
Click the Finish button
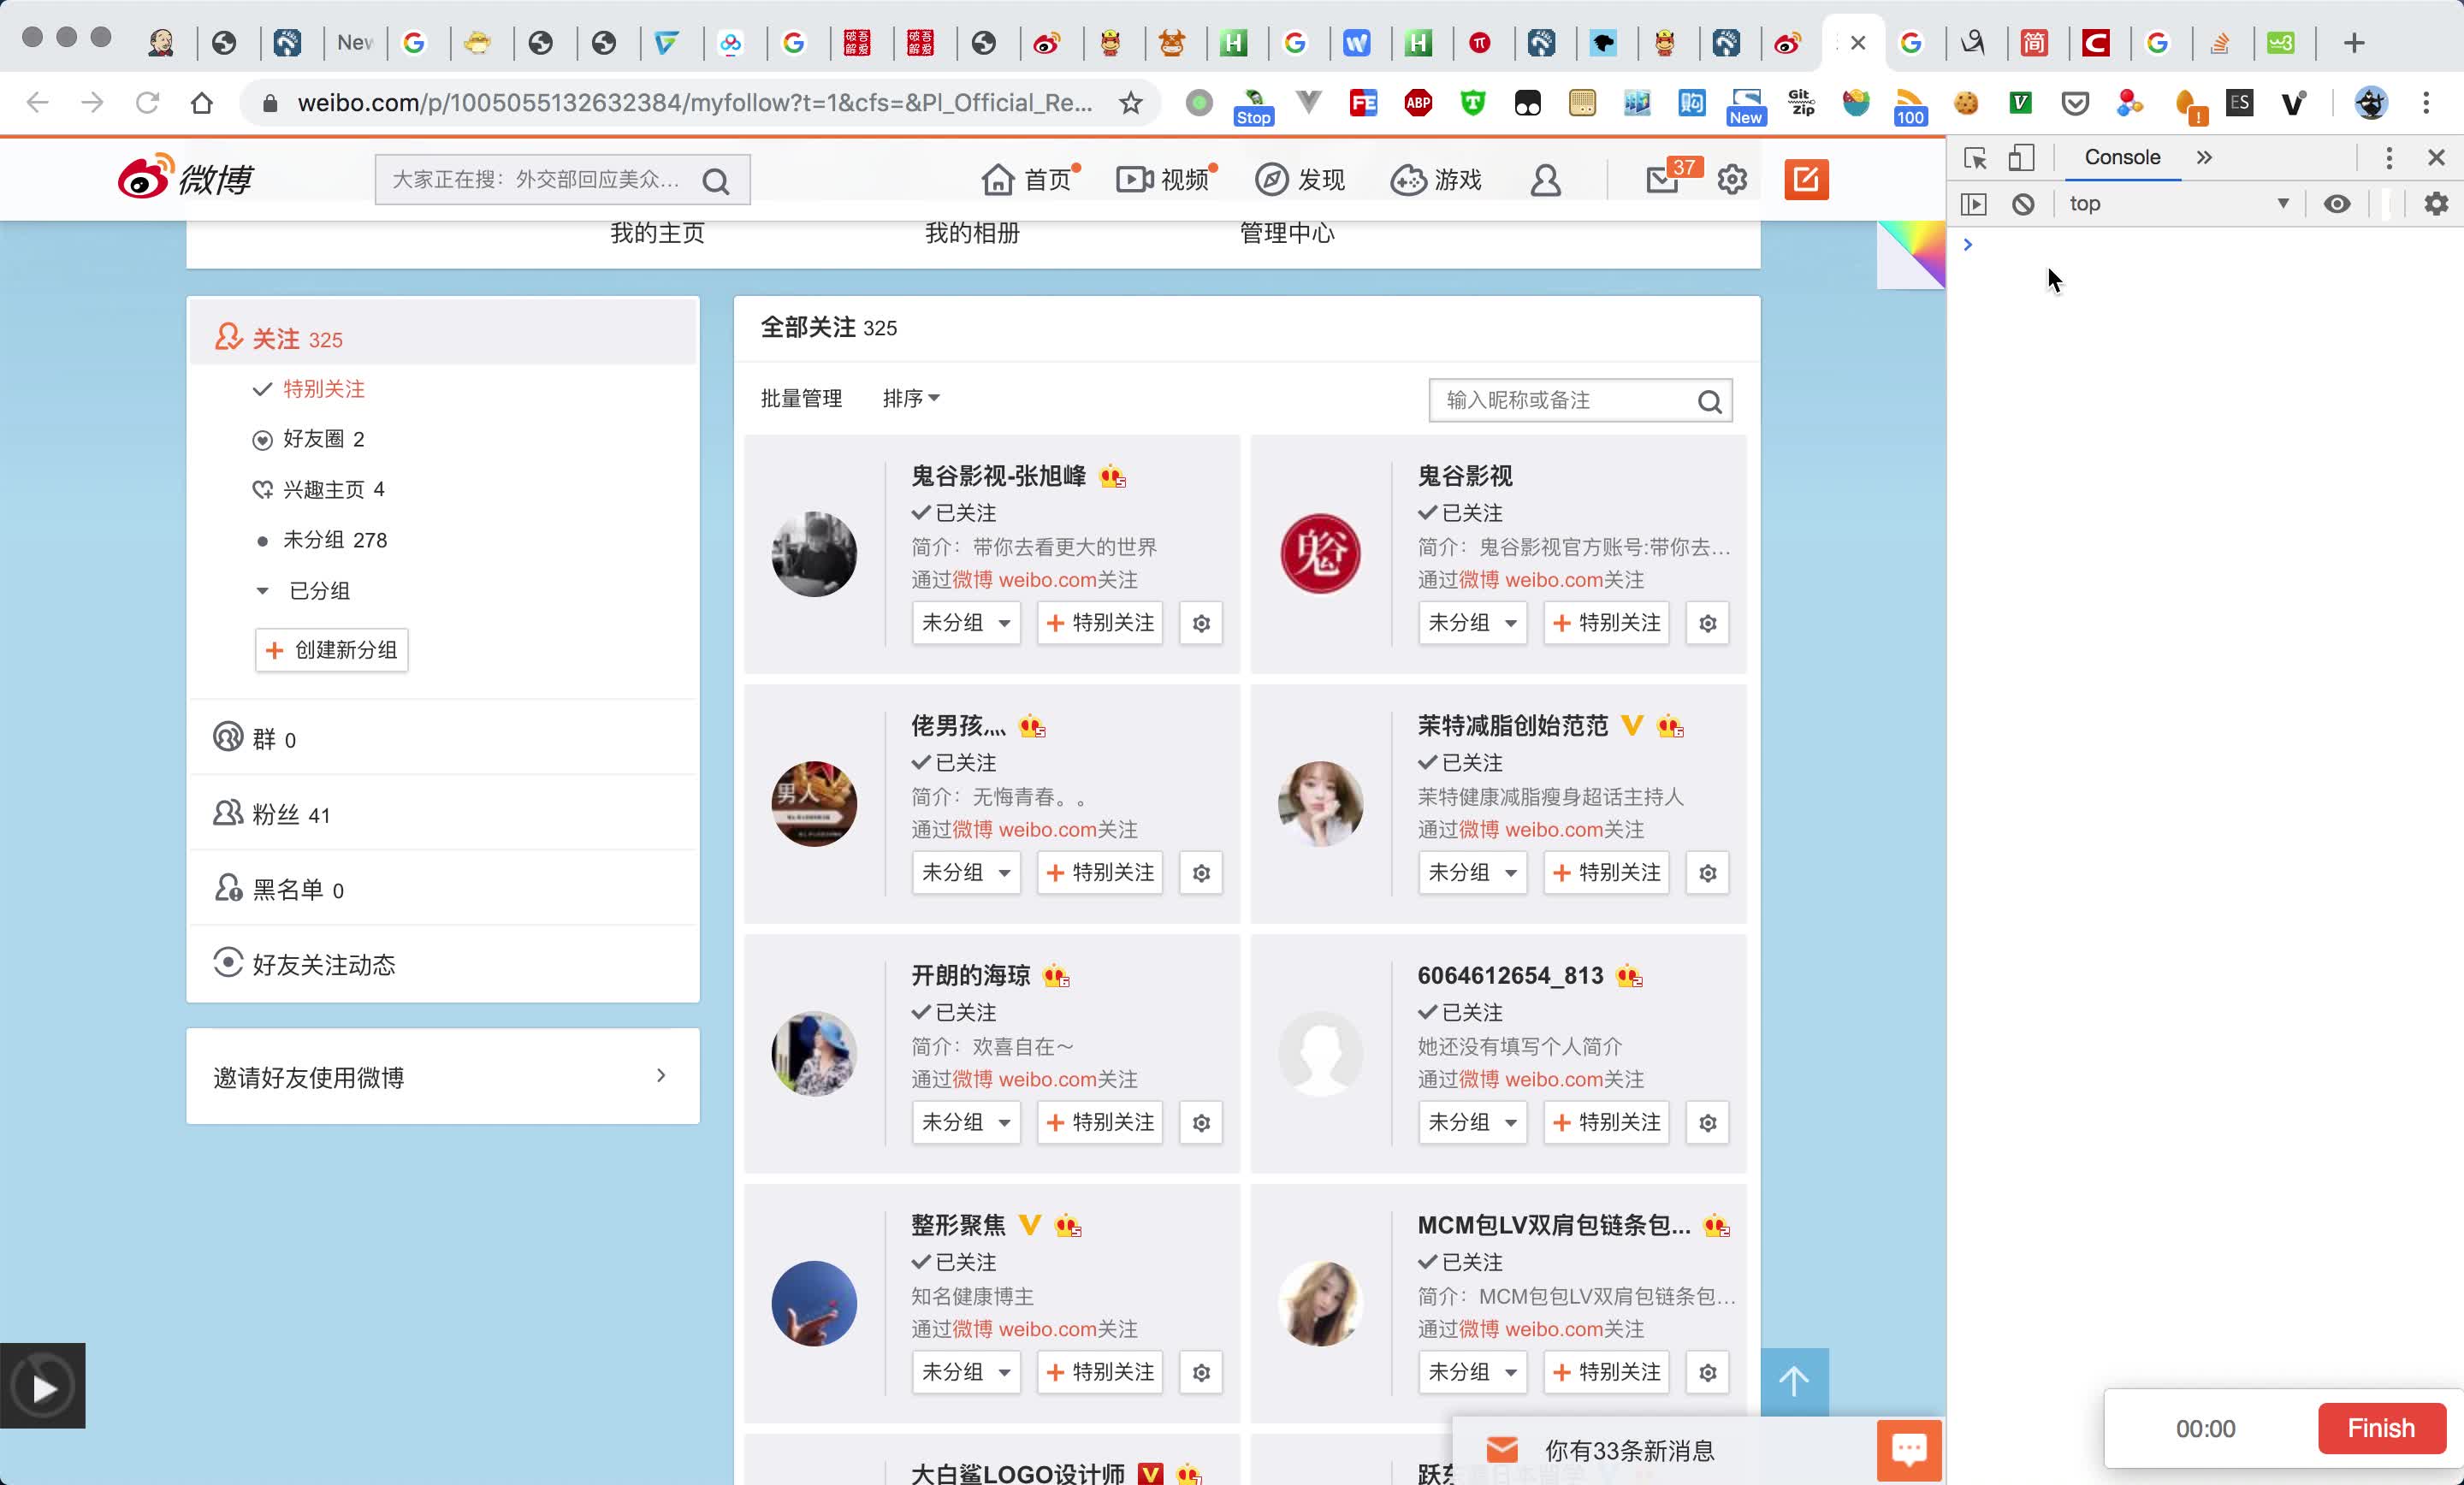(2381, 1428)
